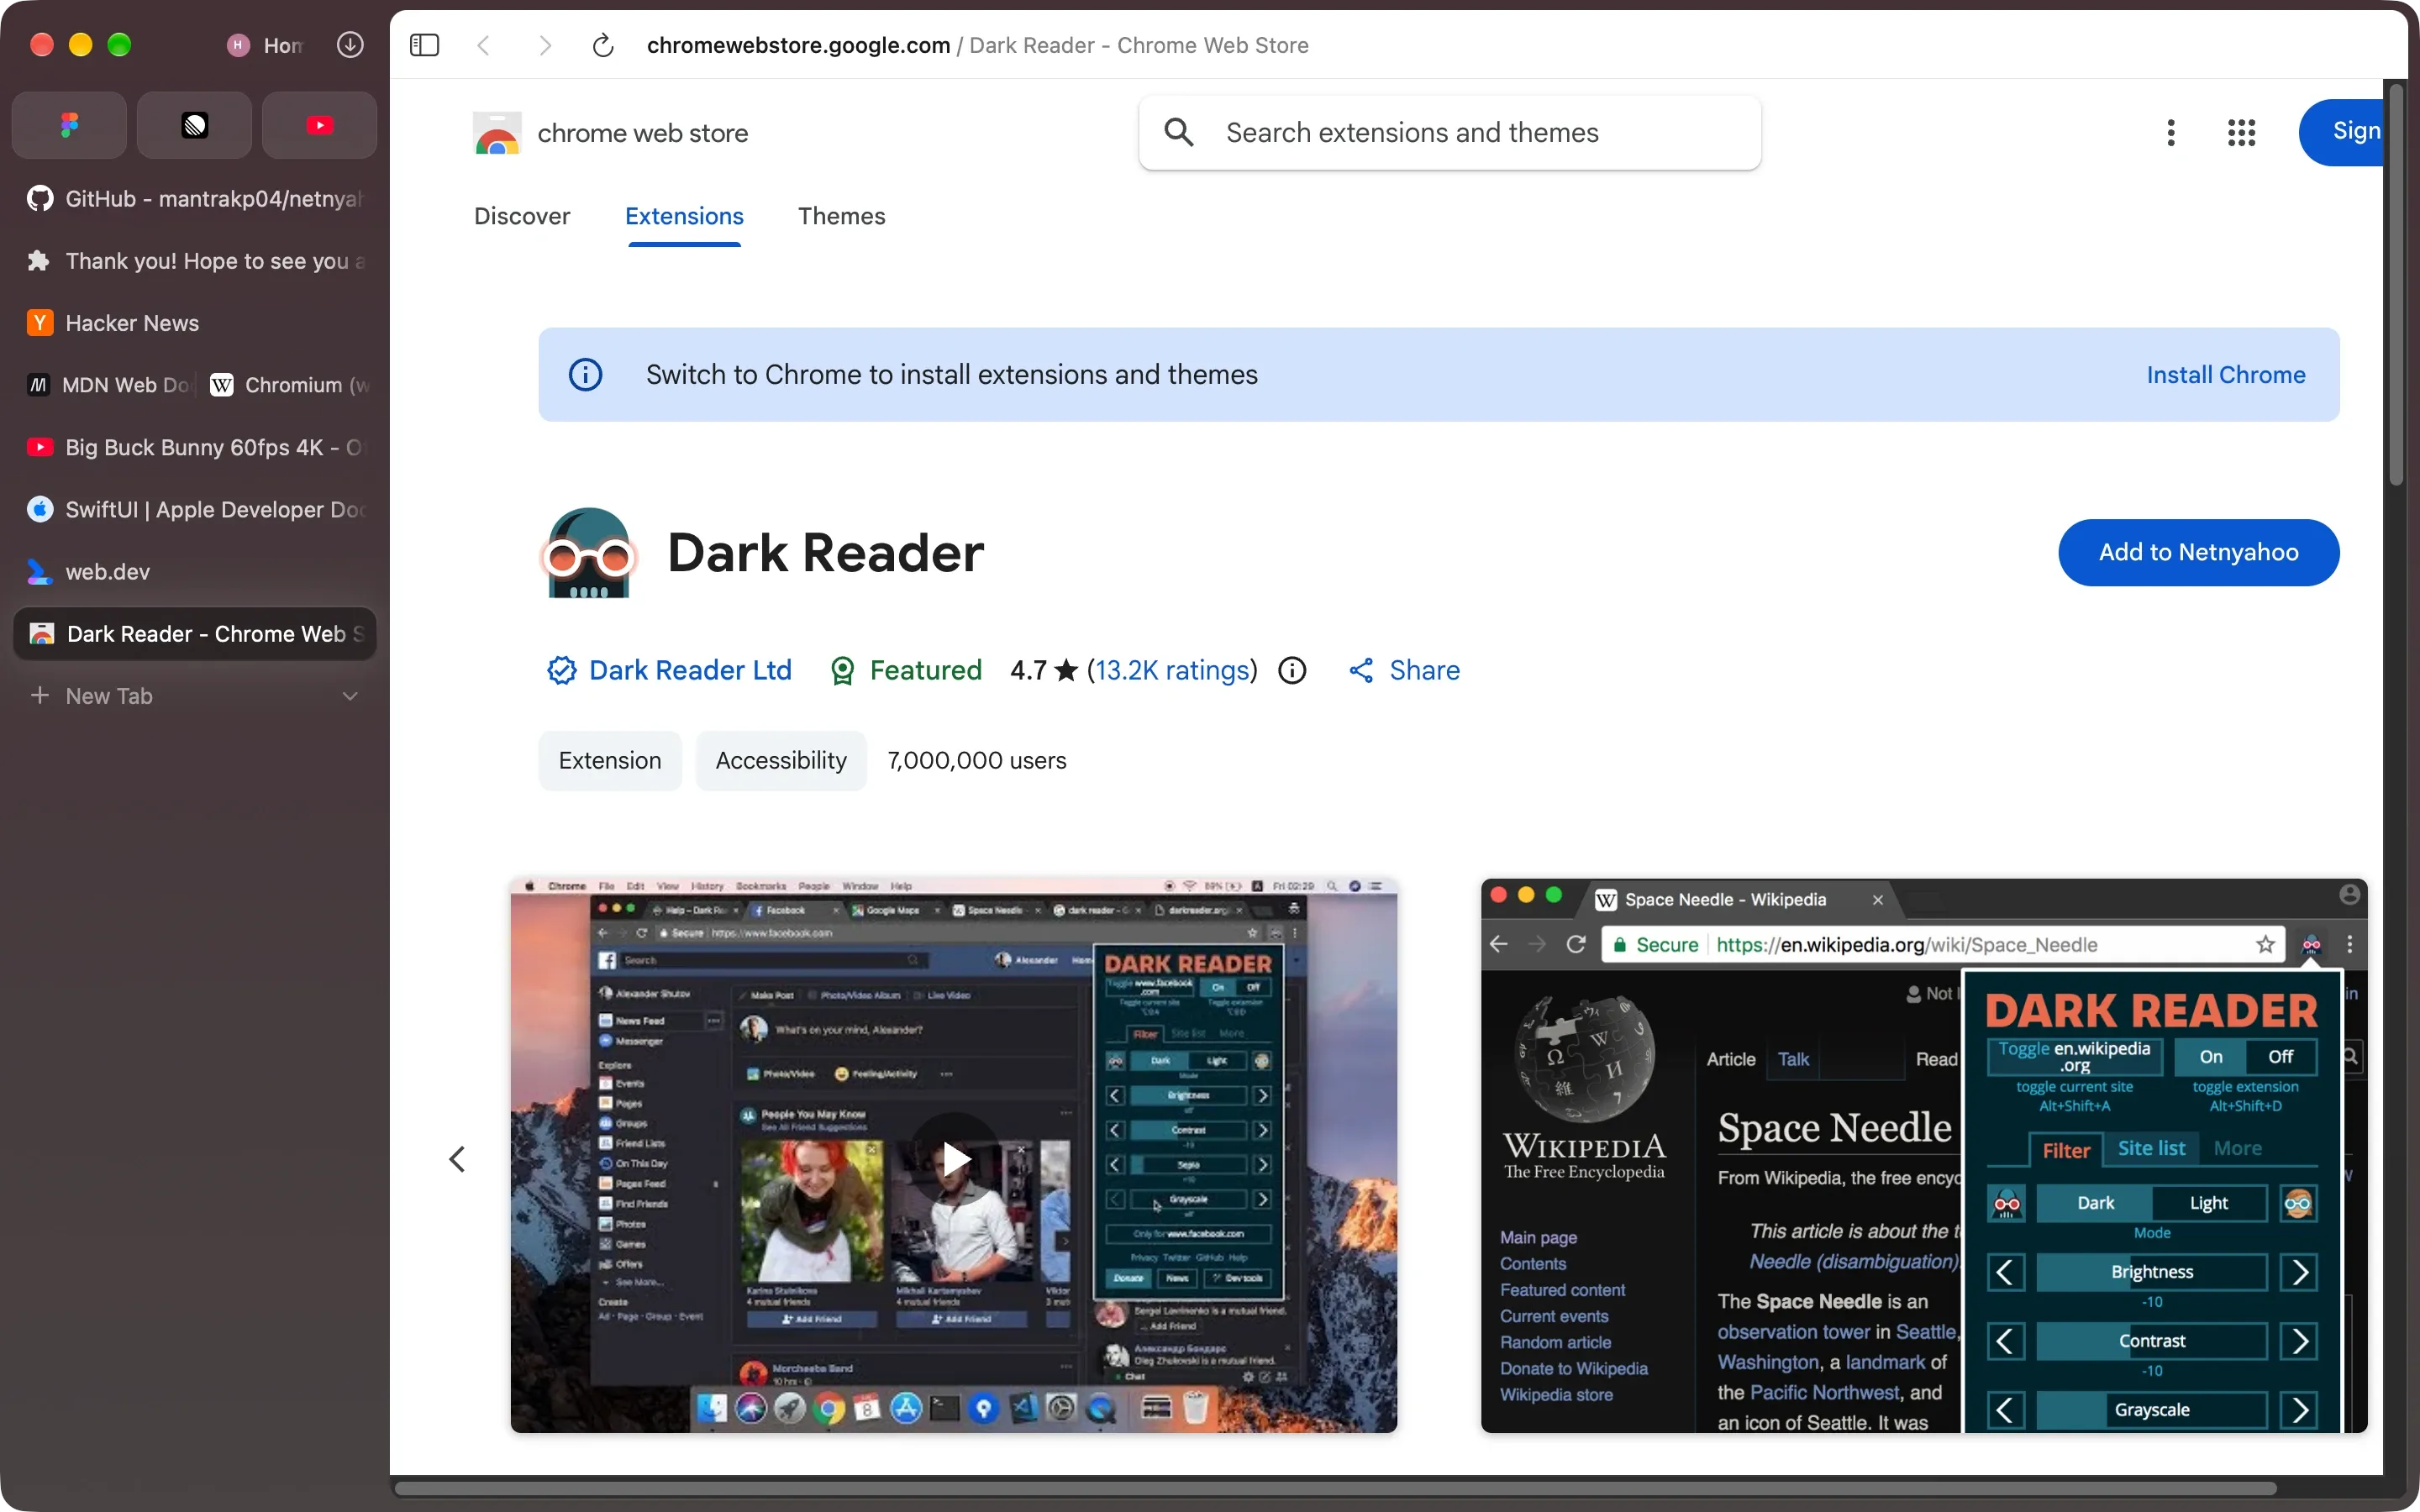Image resolution: width=2420 pixels, height=1512 pixels.
Task: Switch to GitHub mantrakp04 sidebar tab
Action: coord(195,199)
